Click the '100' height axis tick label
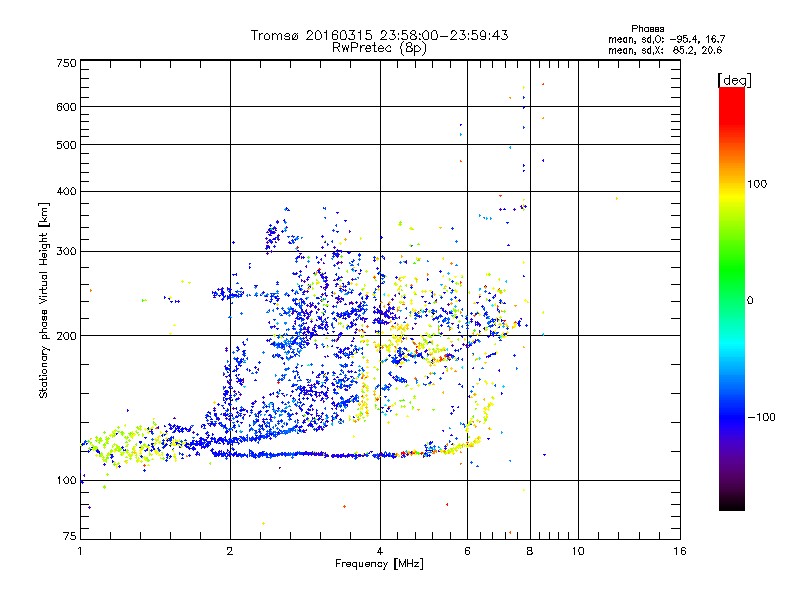This screenshot has height=600, width=800. click(66, 480)
